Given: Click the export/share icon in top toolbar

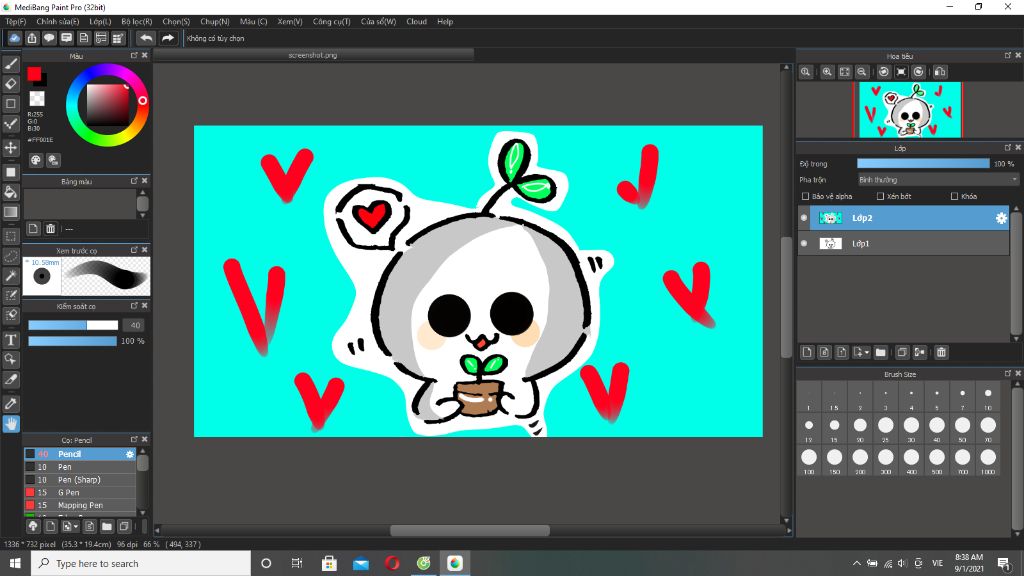Looking at the screenshot, I should point(32,38).
